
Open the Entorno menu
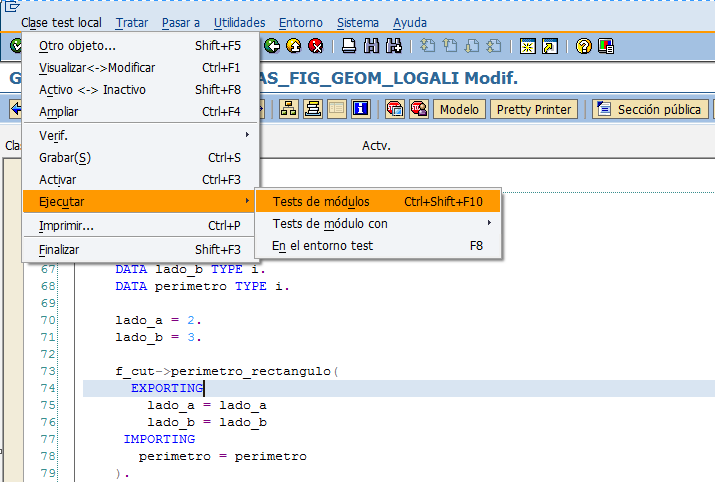coord(301,23)
